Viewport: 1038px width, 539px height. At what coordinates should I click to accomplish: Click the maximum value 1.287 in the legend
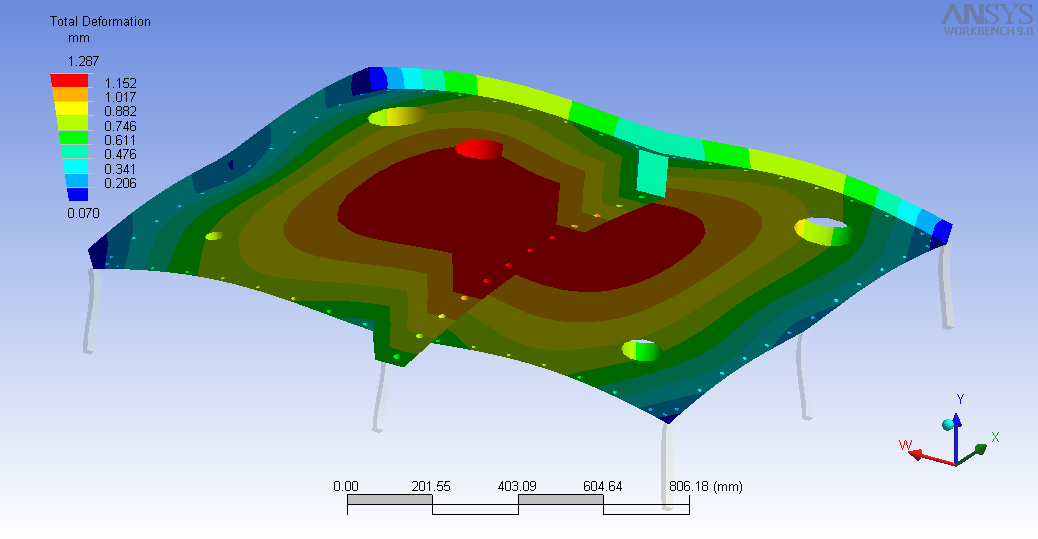tap(83, 62)
